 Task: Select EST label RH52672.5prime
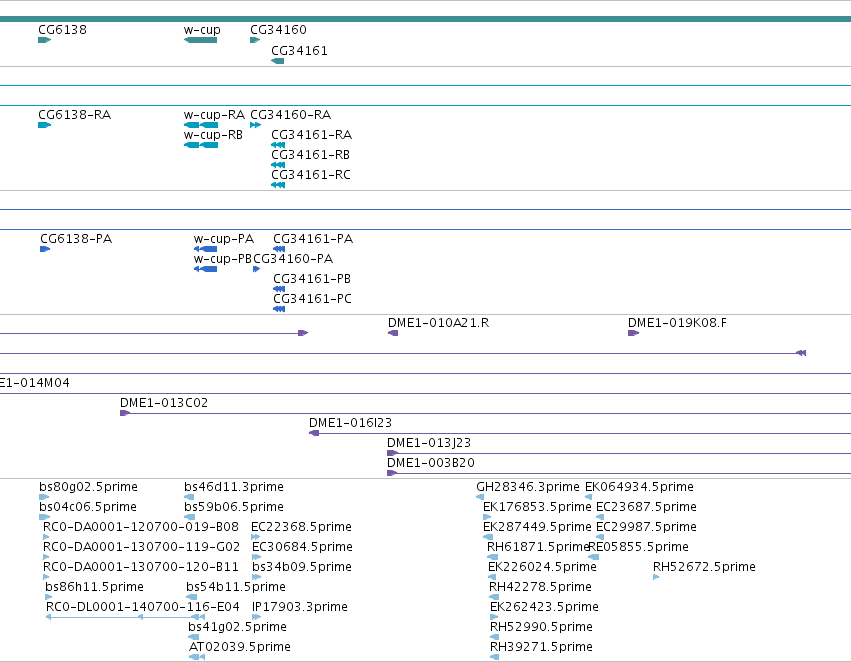tap(704, 568)
